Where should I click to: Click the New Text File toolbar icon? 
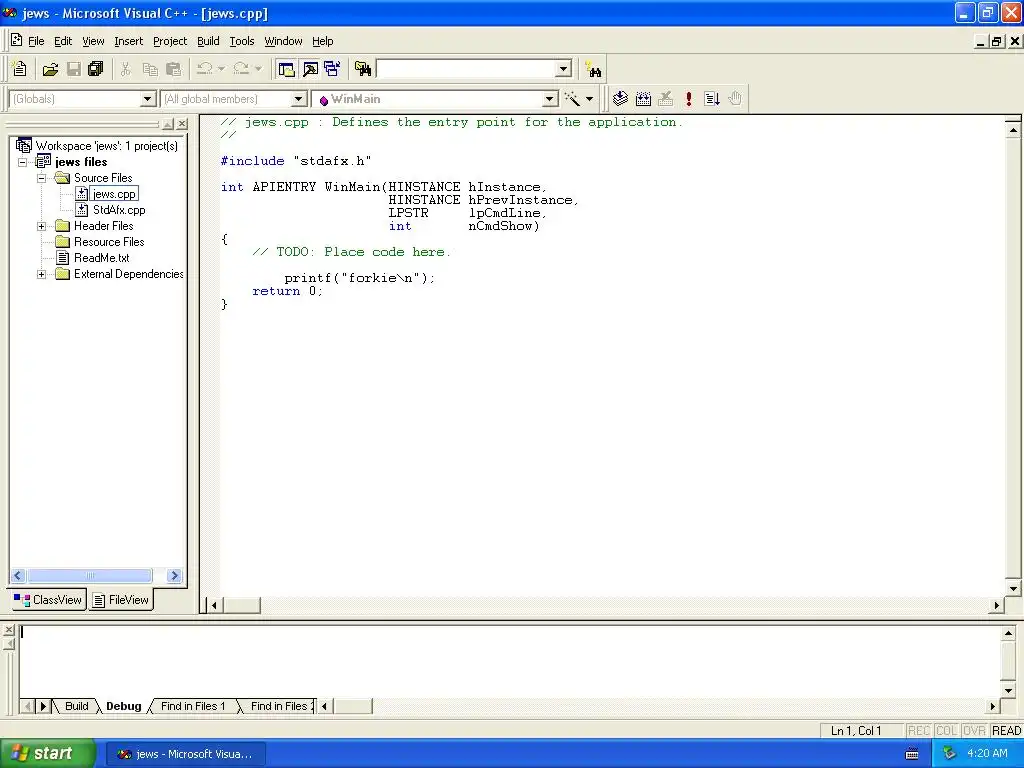click(x=20, y=69)
